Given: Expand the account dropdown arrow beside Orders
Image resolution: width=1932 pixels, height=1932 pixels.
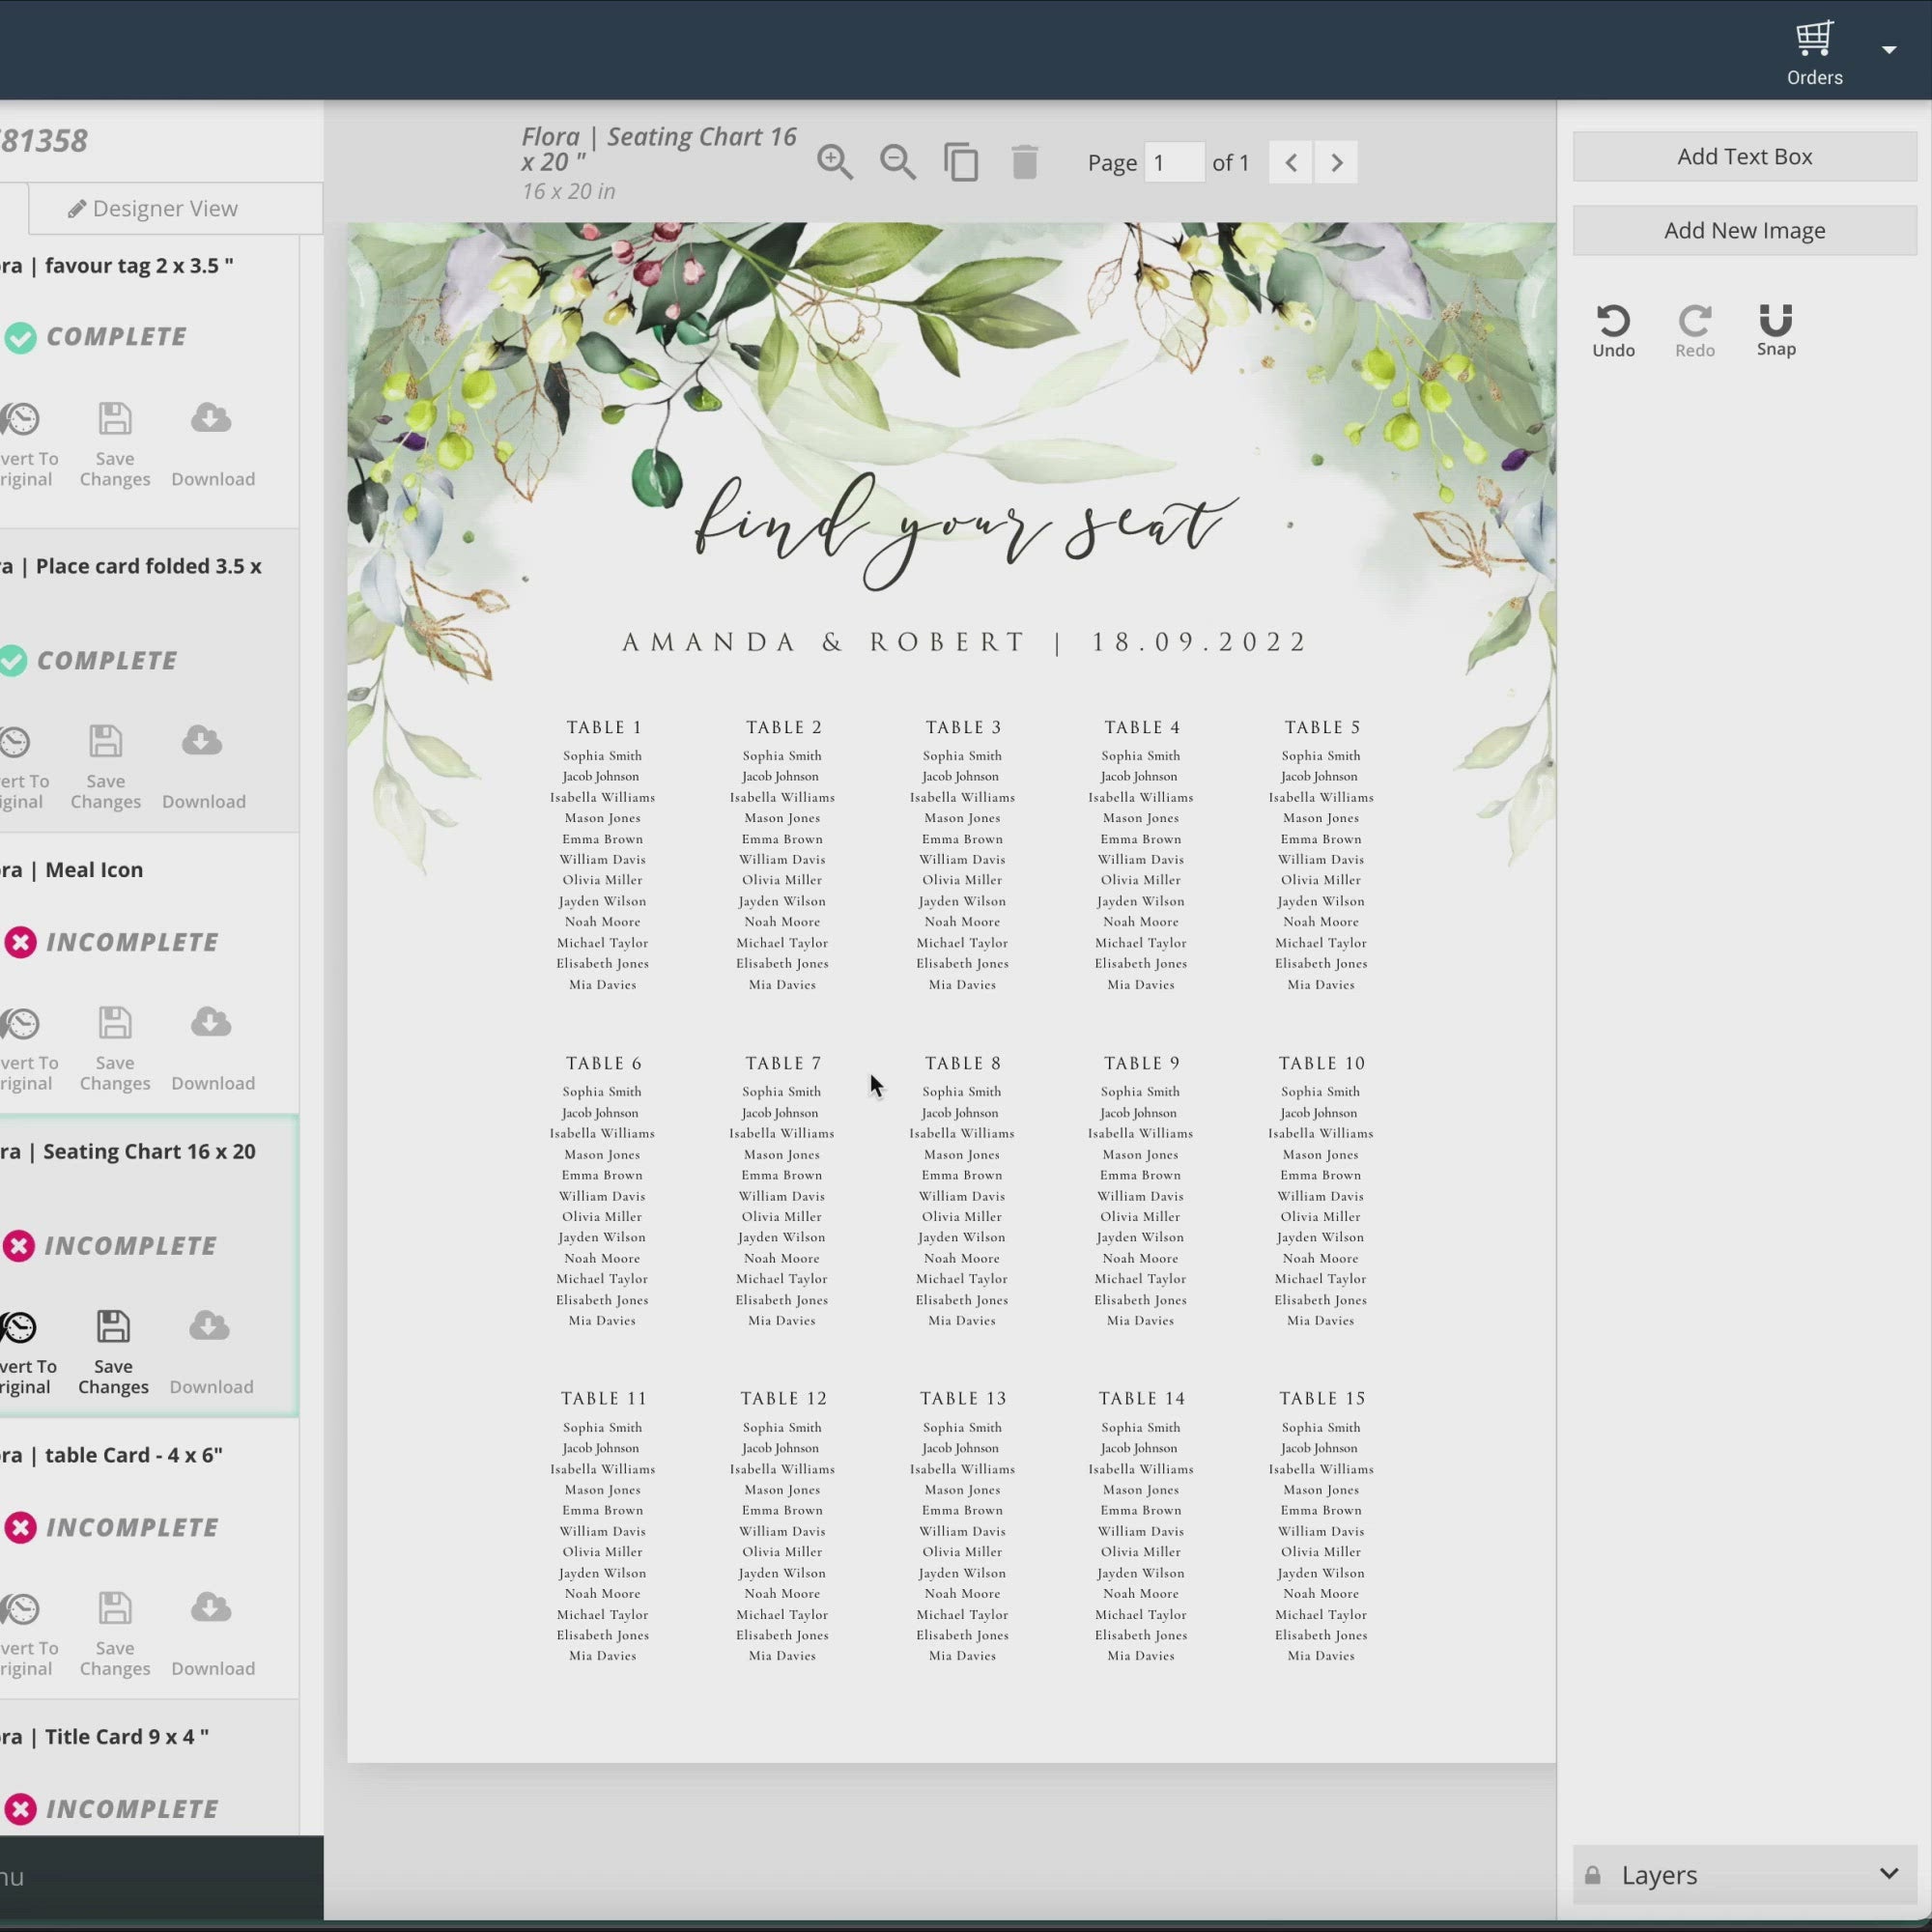Looking at the screenshot, I should (x=1889, y=50).
